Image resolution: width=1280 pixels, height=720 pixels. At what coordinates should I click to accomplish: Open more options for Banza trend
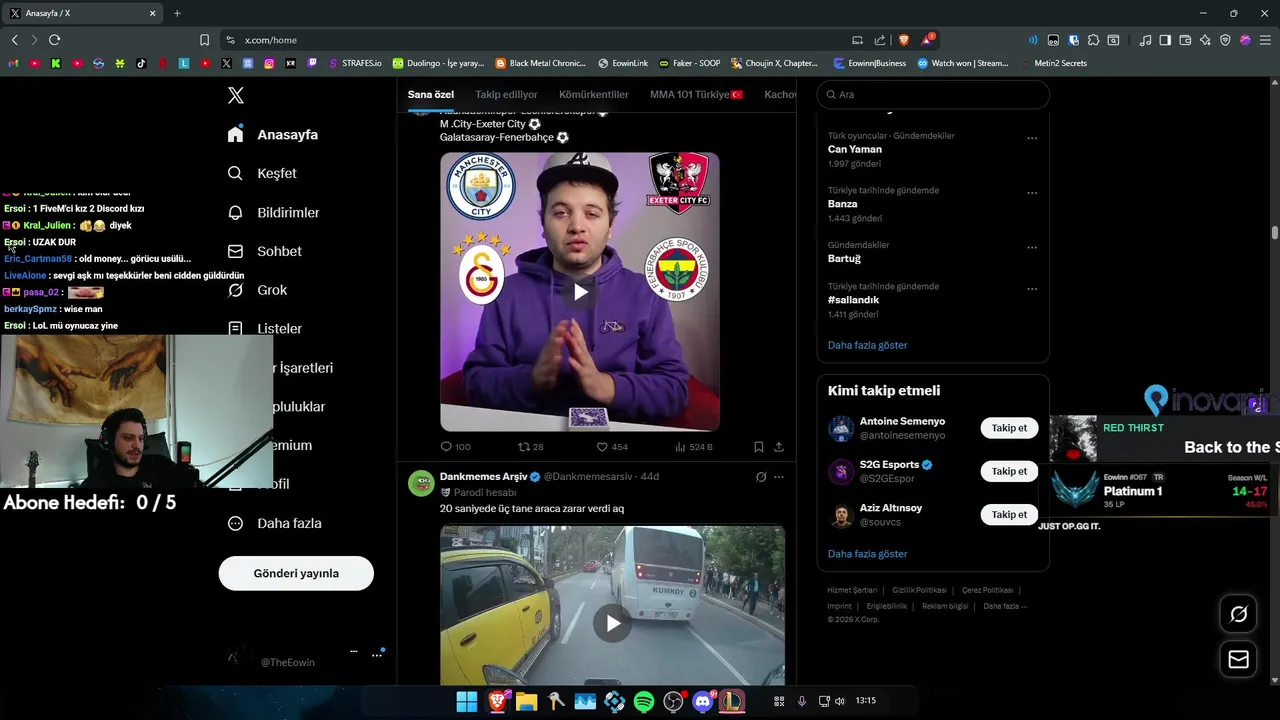(x=1032, y=193)
